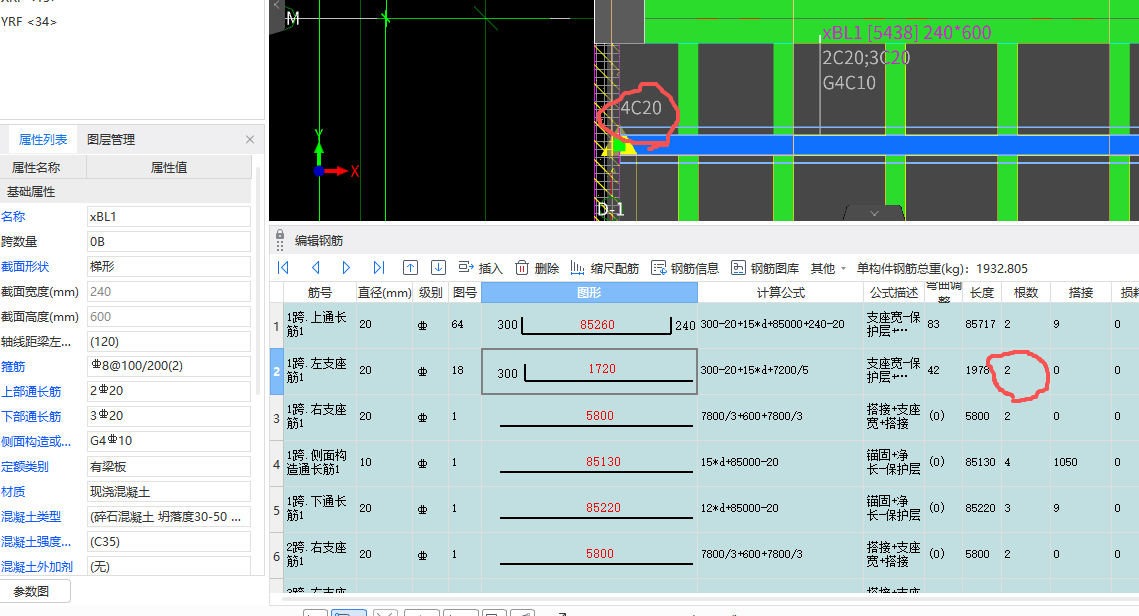Select 材质 value 现浇混凝土
1139x616 pixels.
(169, 492)
